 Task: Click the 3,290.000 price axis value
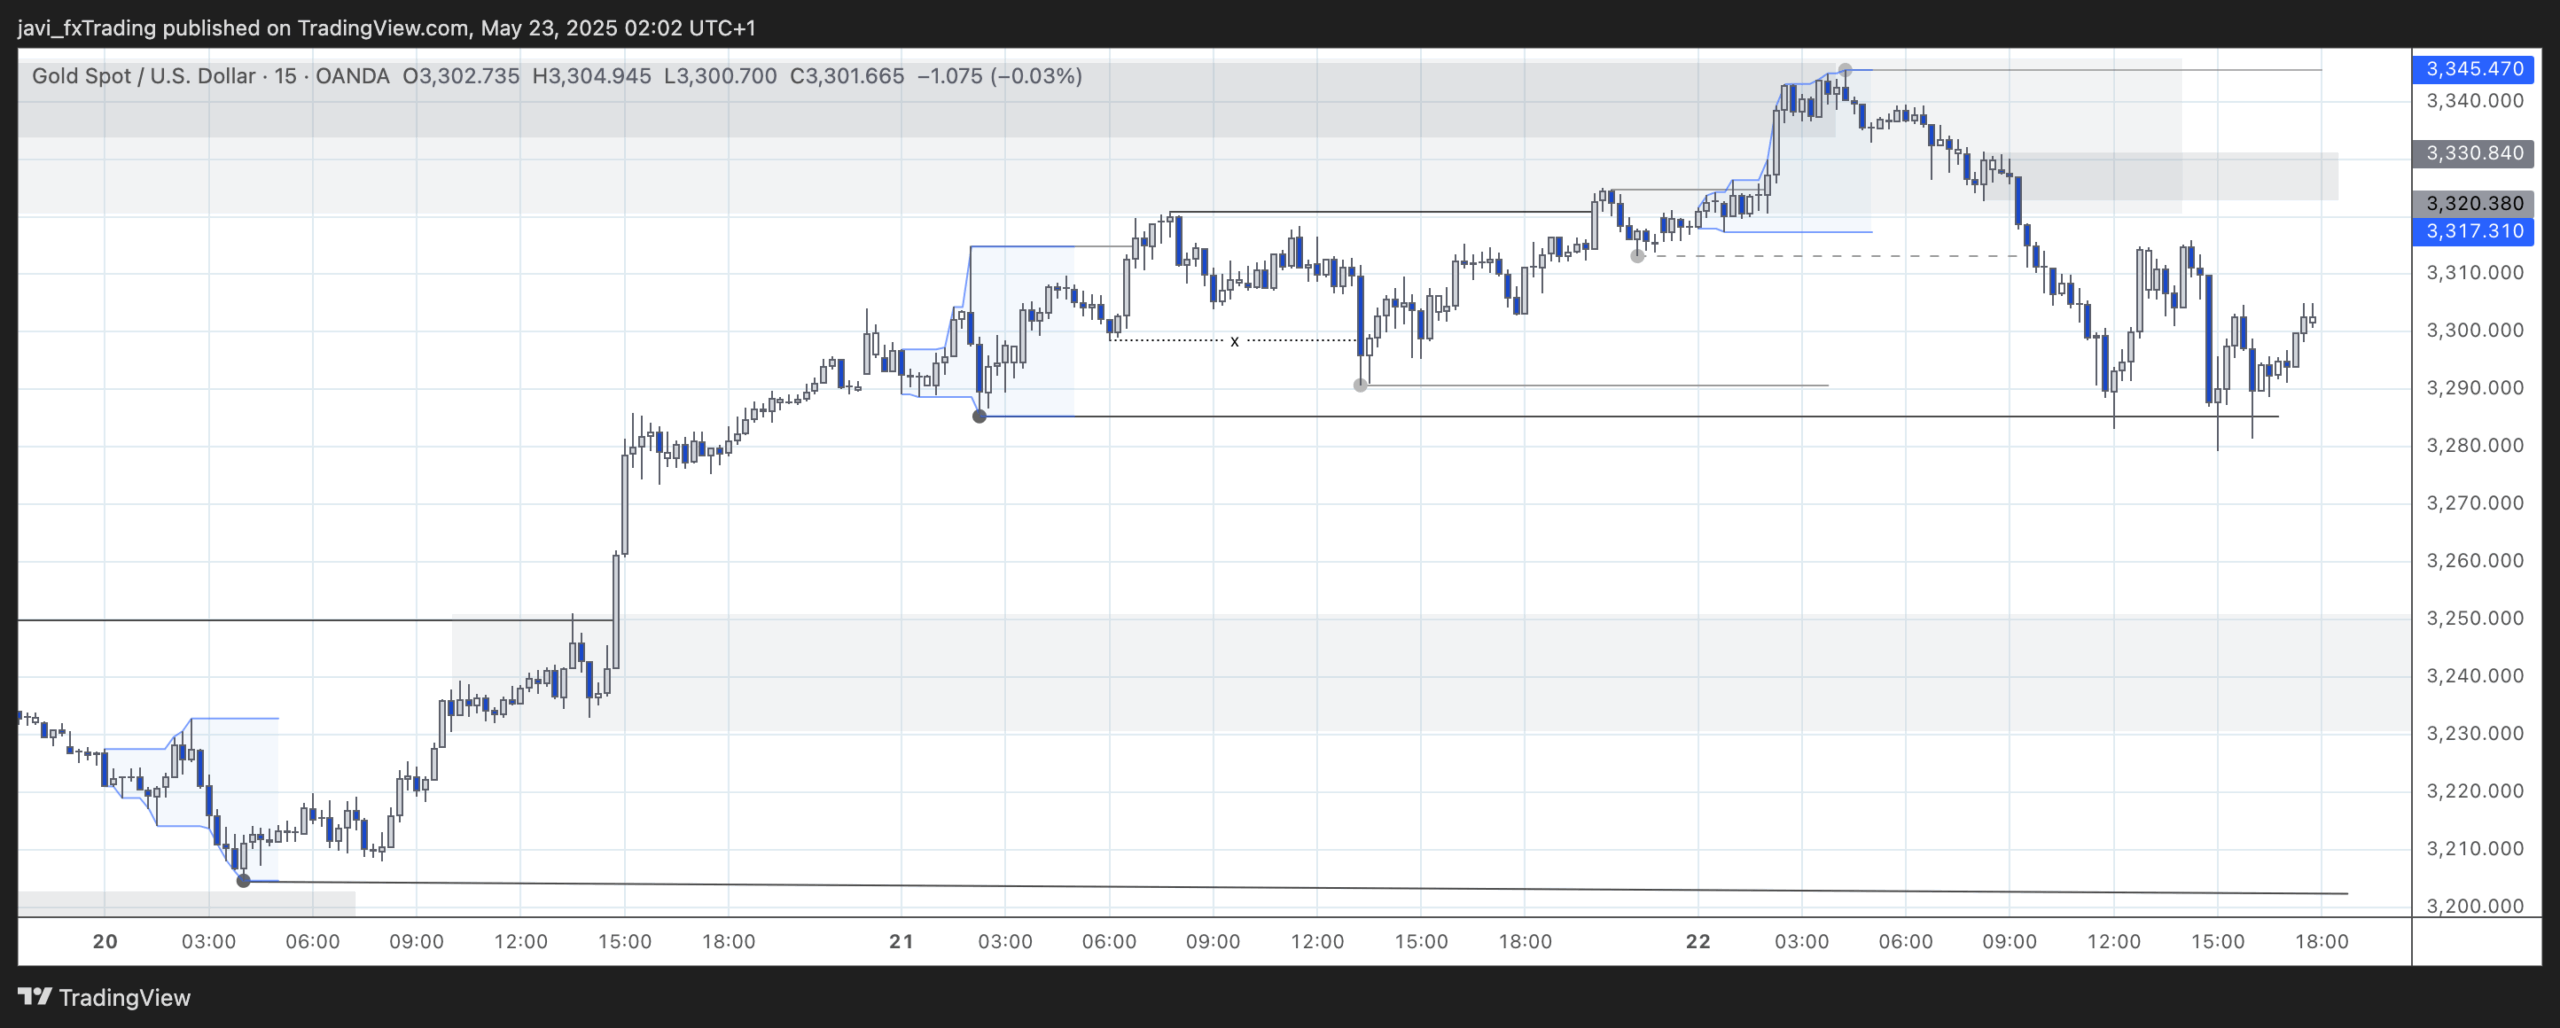click(2475, 387)
